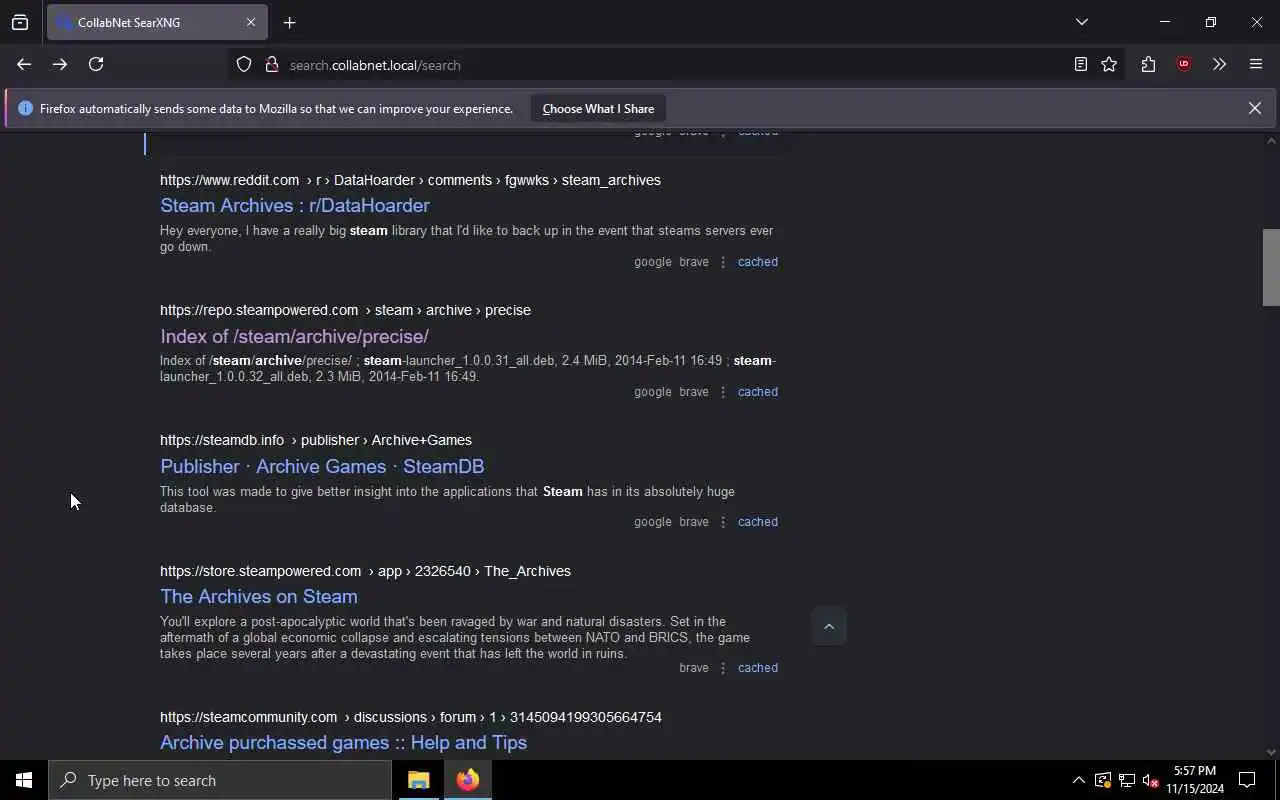1280x800 pixels.
Task: Click the Firefox taskbar icon
Action: point(468,780)
